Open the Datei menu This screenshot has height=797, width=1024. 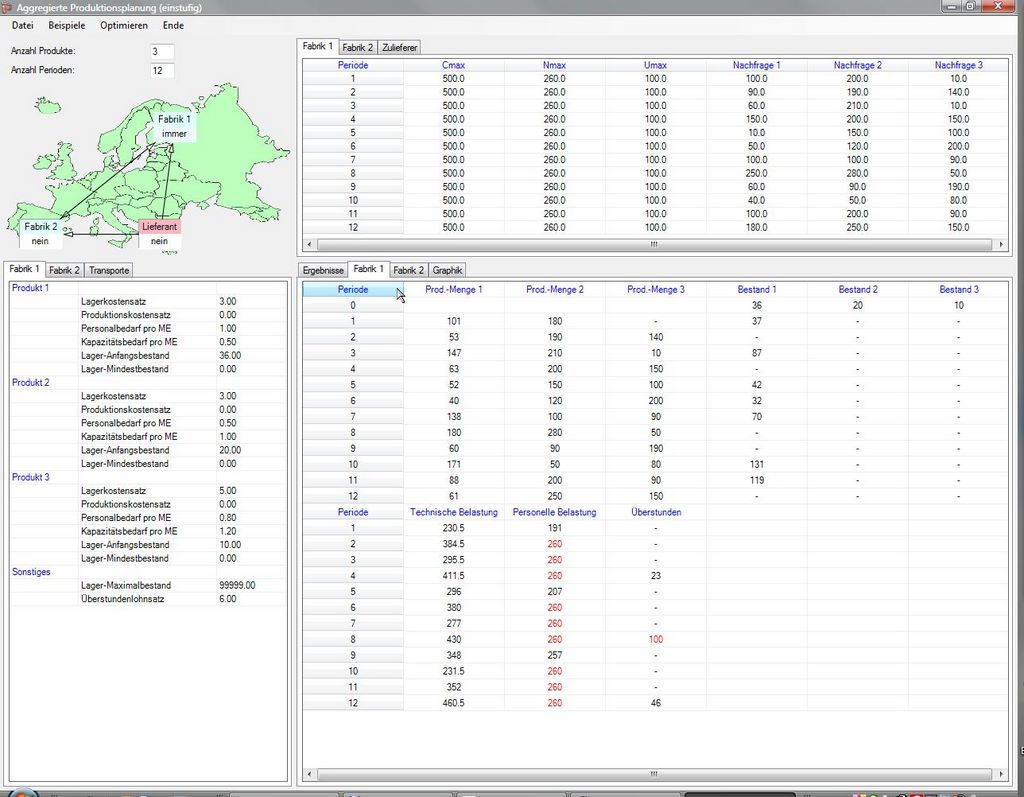click(22, 25)
